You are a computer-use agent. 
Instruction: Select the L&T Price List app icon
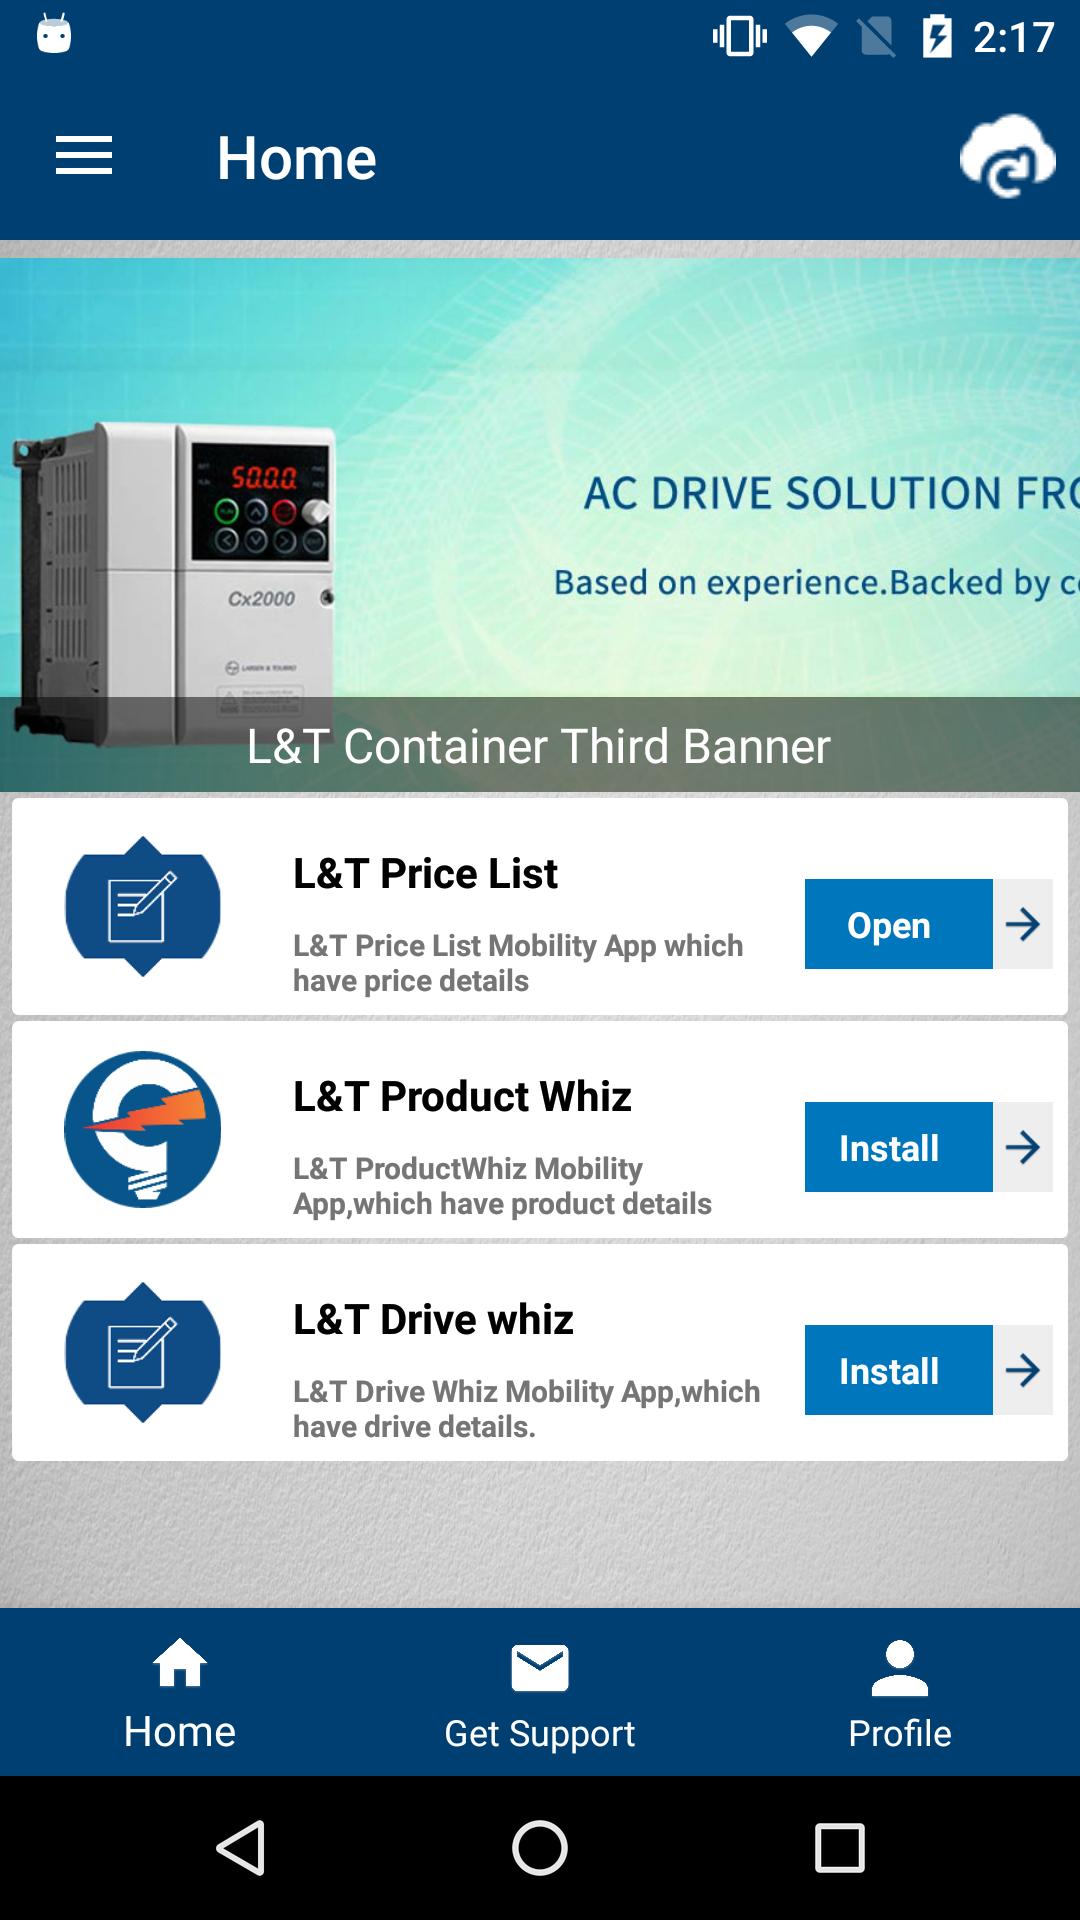click(143, 906)
